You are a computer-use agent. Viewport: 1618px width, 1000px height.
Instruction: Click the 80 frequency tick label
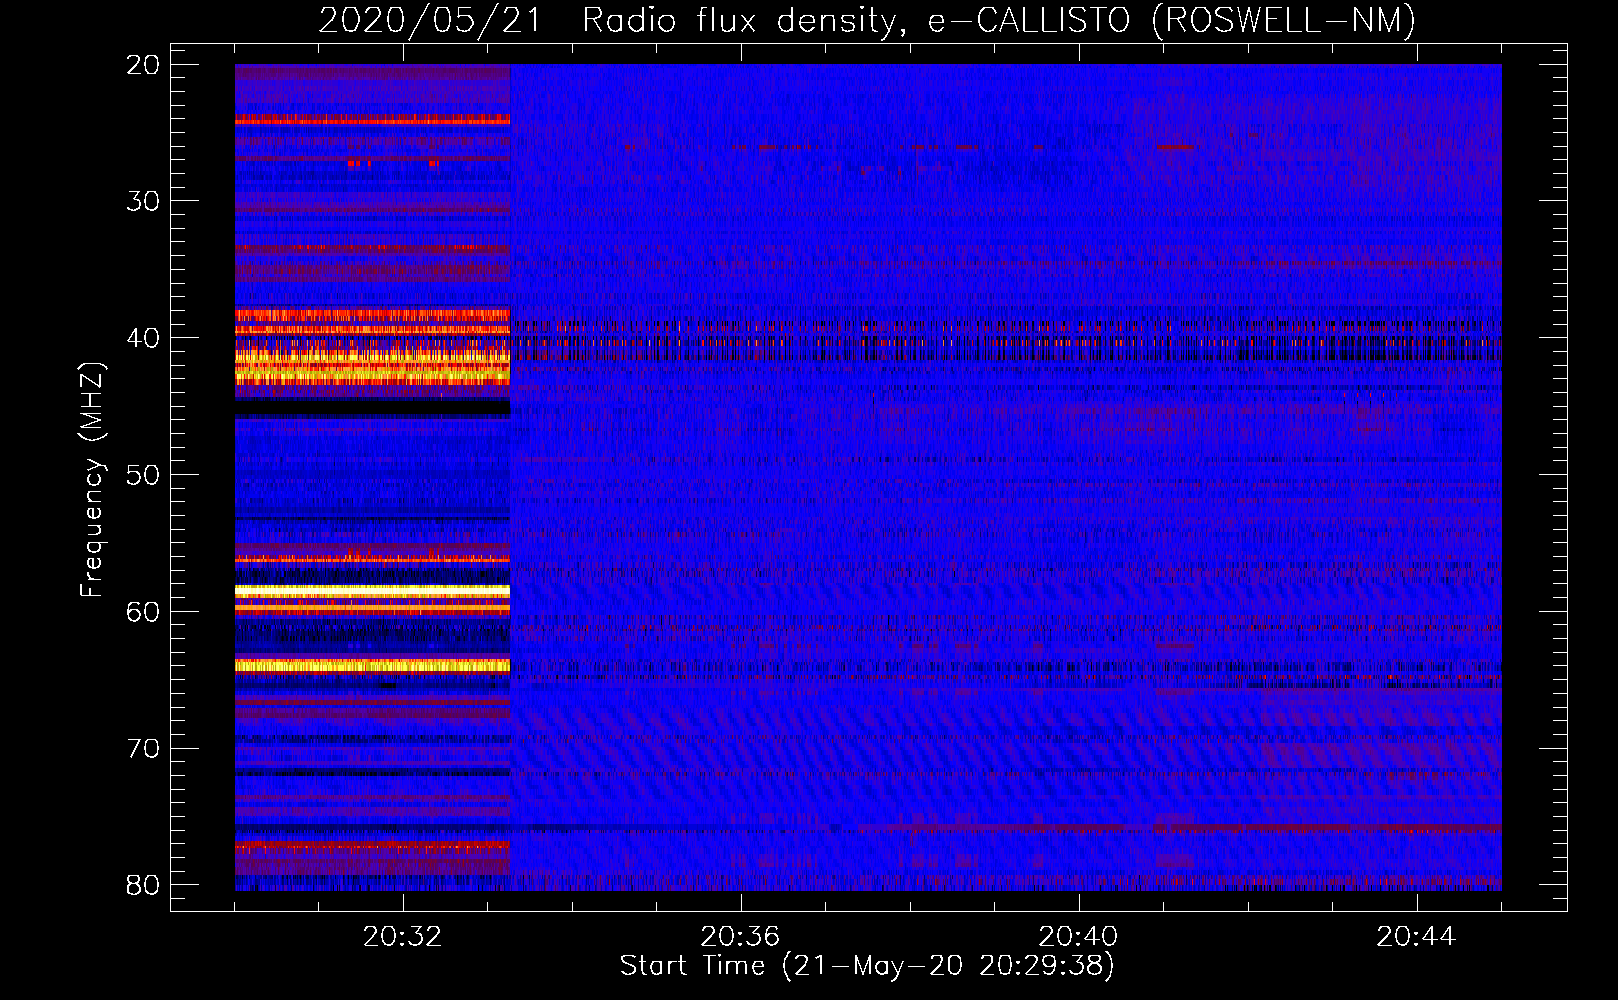[x=143, y=885]
